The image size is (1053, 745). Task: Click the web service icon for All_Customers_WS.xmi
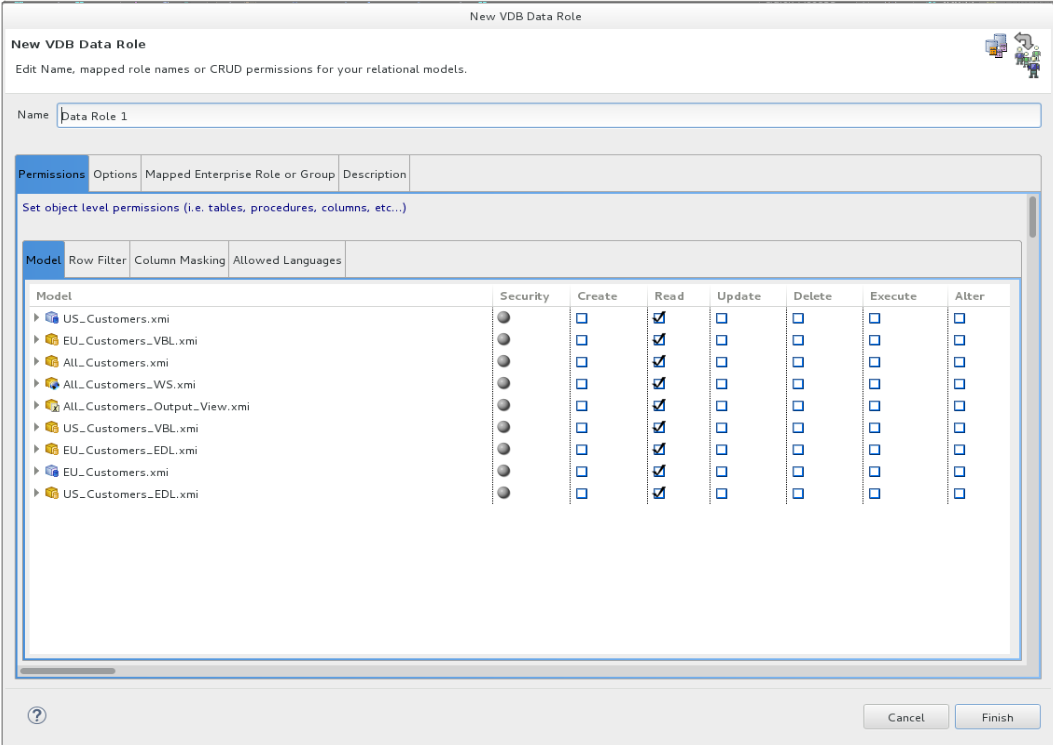tap(51, 383)
